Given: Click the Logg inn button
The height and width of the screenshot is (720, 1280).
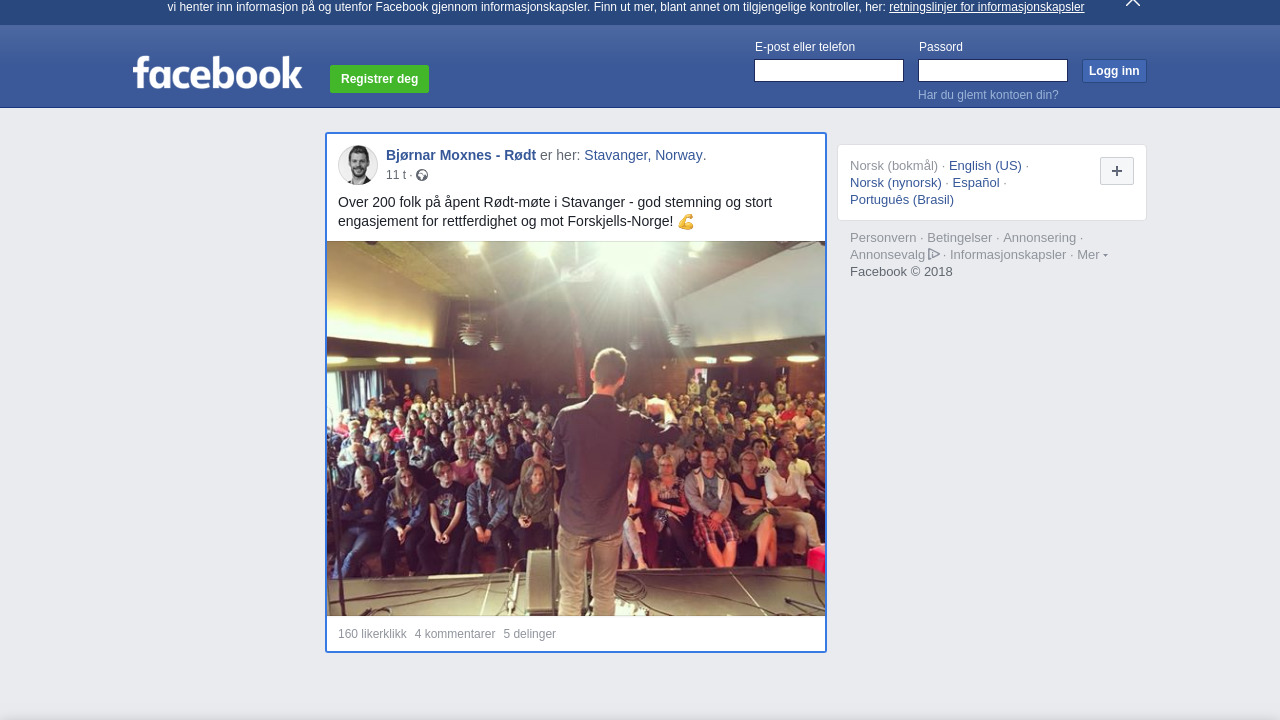Looking at the screenshot, I should (x=1114, y=71).
